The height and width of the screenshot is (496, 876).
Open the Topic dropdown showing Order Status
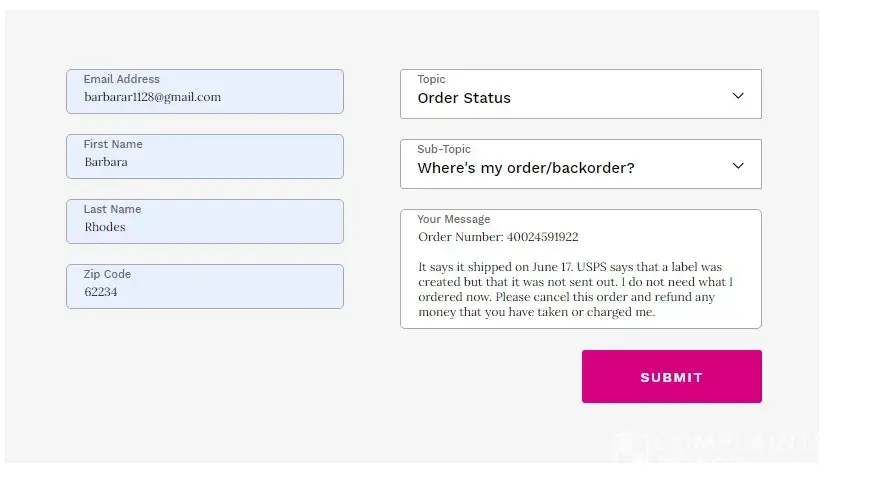point(580,94)
